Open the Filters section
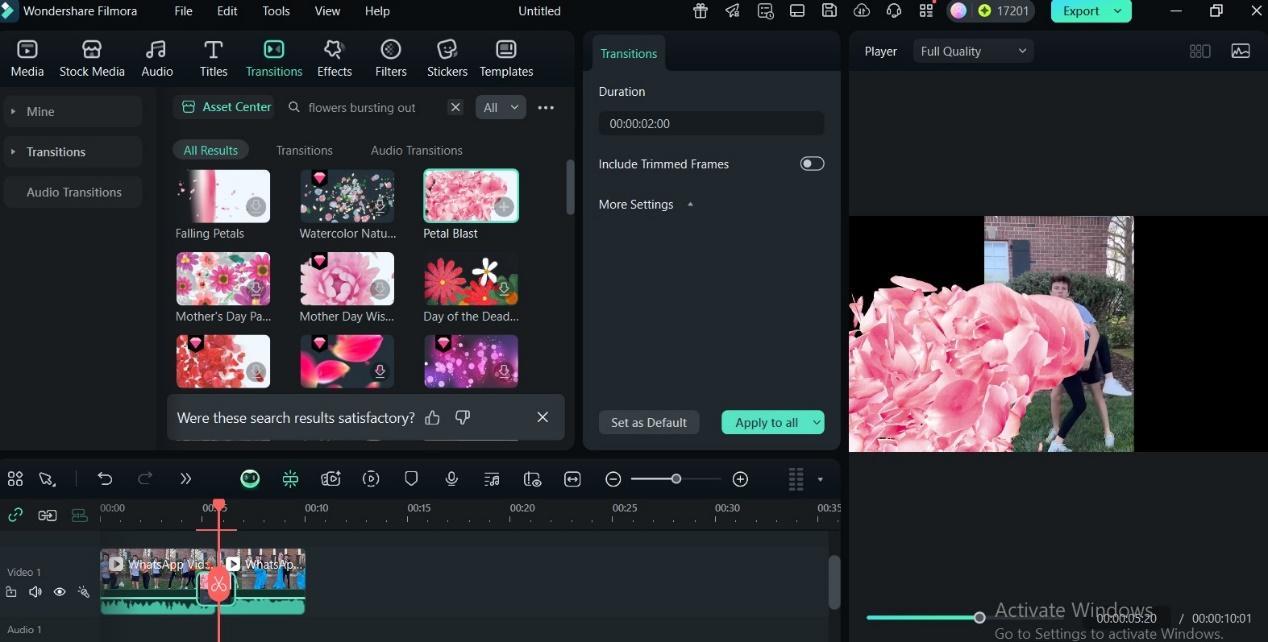Image resolution: width=1268 pixels, height=642 pixels. (391, 58)
